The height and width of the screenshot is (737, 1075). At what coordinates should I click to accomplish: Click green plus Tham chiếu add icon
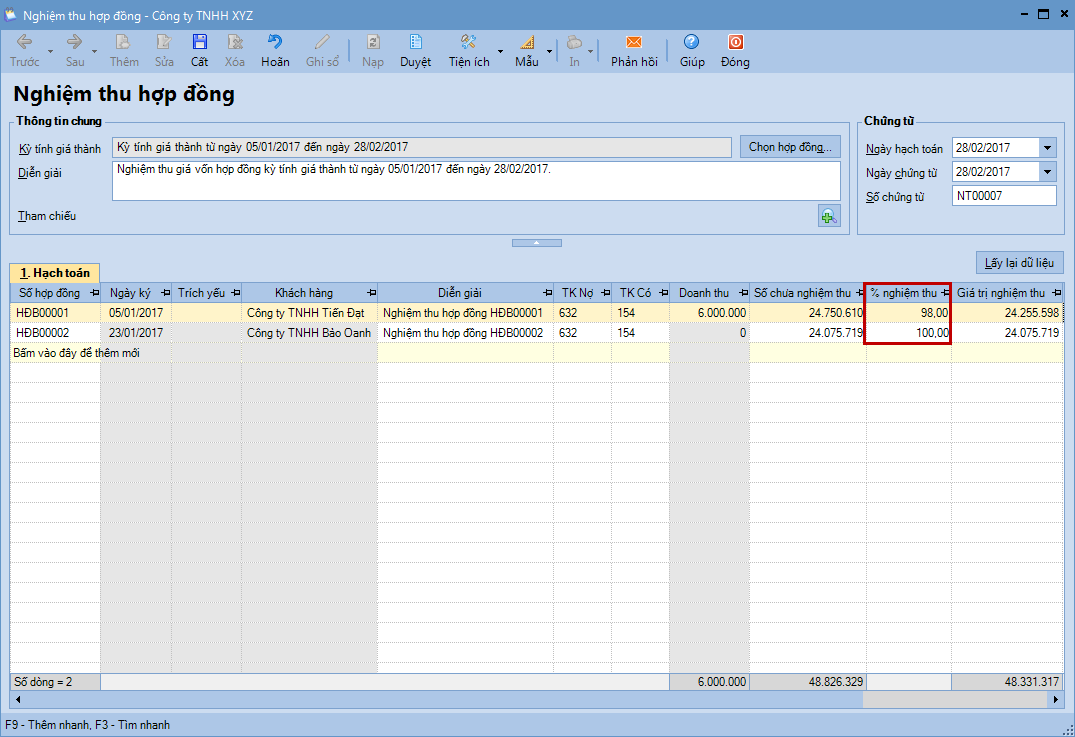[x=829, y=216]
